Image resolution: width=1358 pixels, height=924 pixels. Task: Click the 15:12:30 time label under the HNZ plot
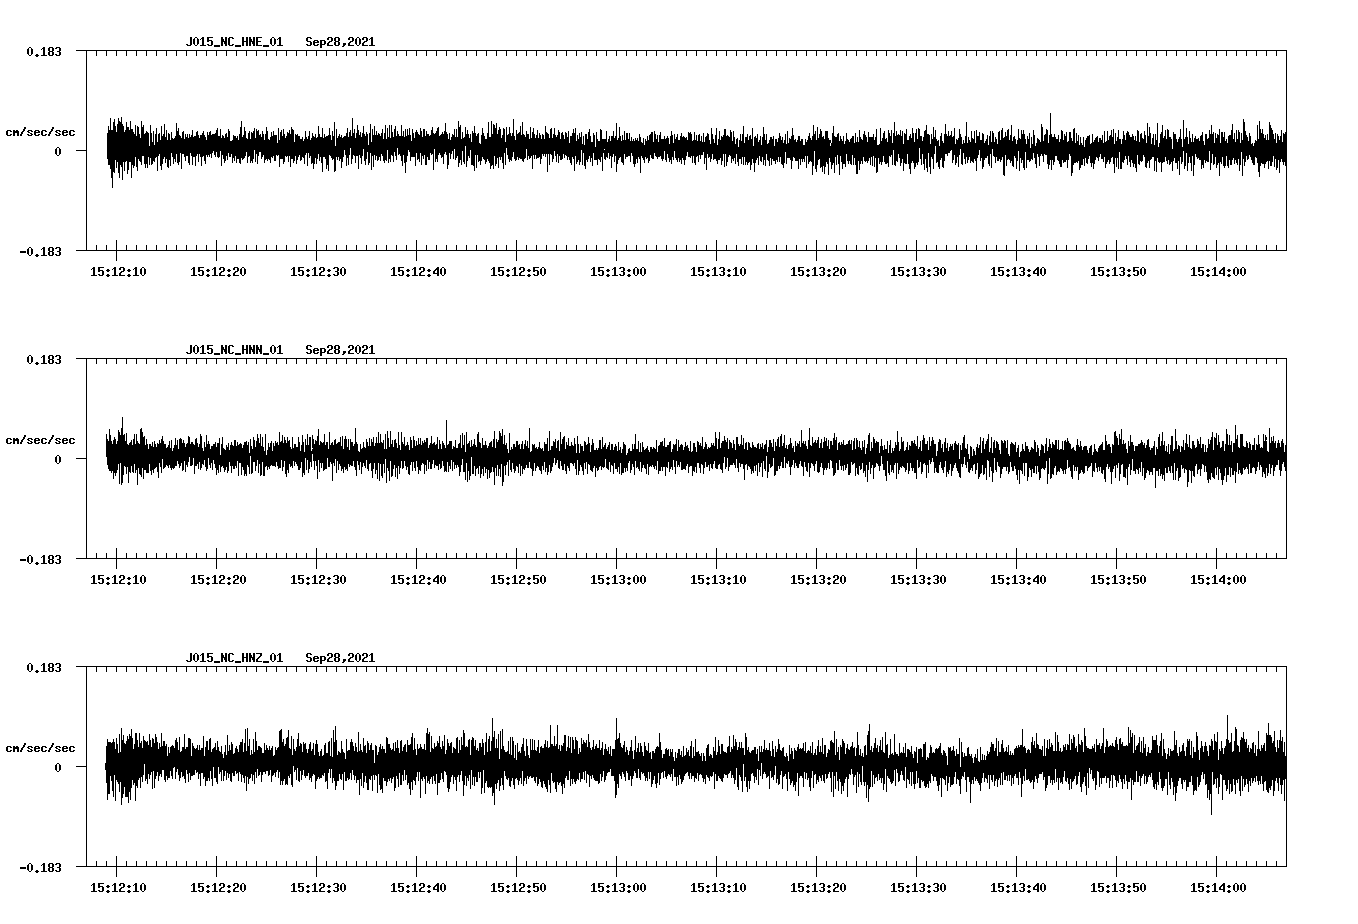(318, 887)
